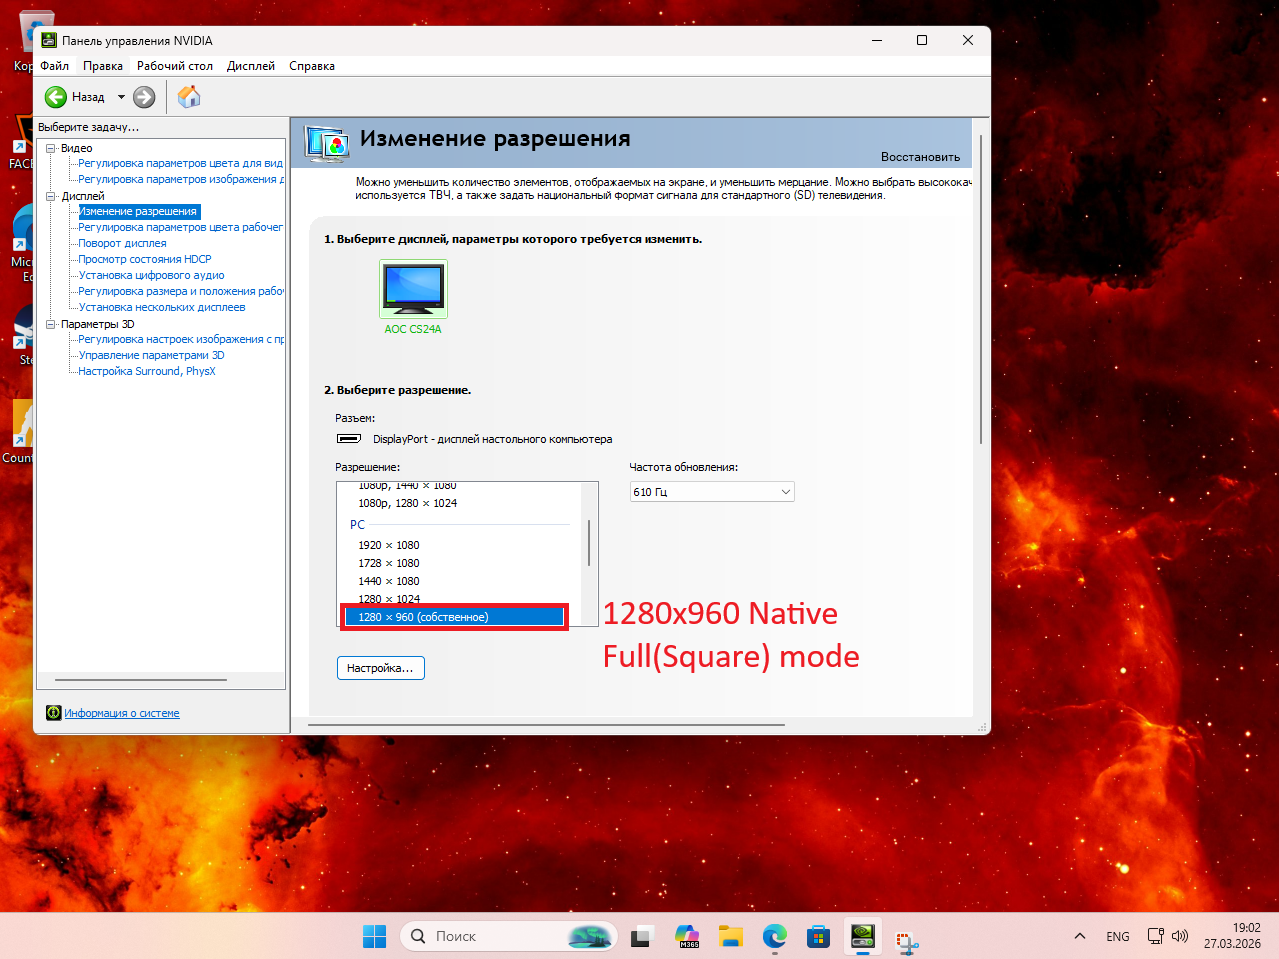
Task: Open the Home icon in toolbar
Action: [x=188, y=97]
